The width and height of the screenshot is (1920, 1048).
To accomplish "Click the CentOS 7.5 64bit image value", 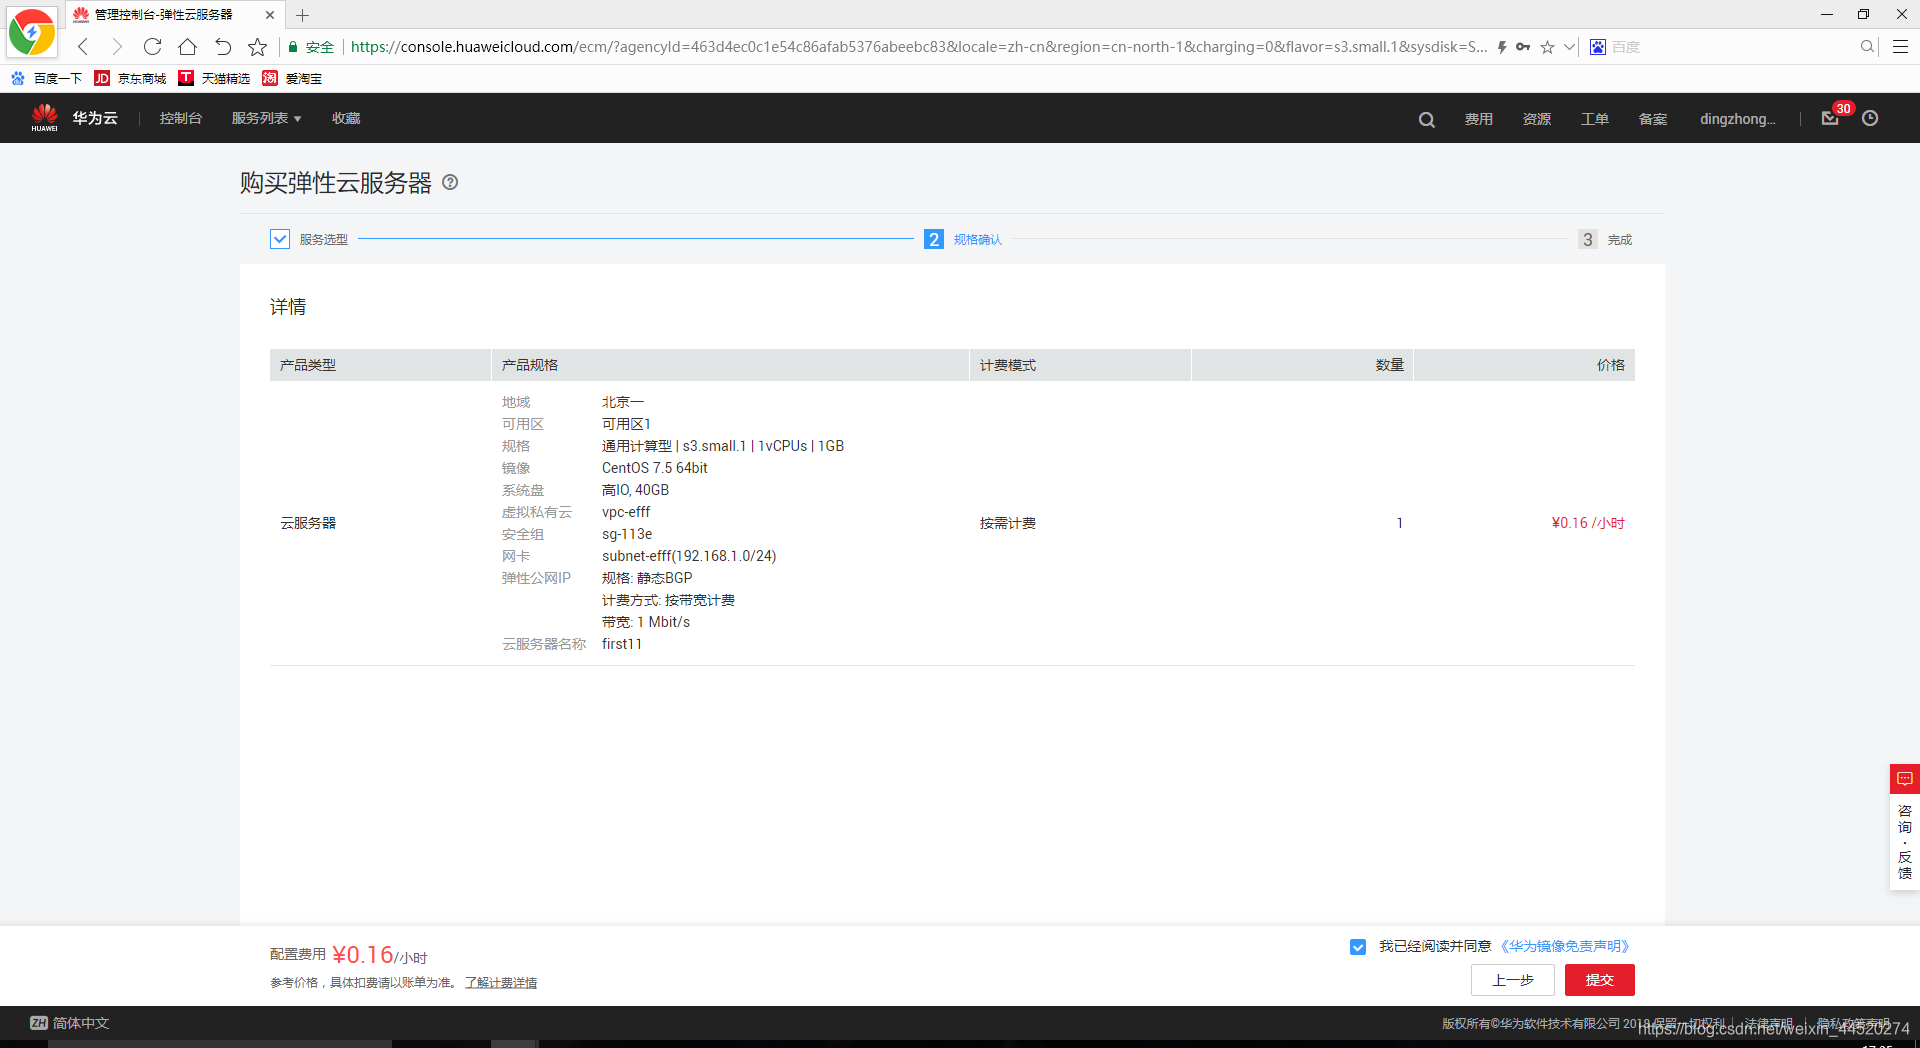I will (x=654, y=468).
